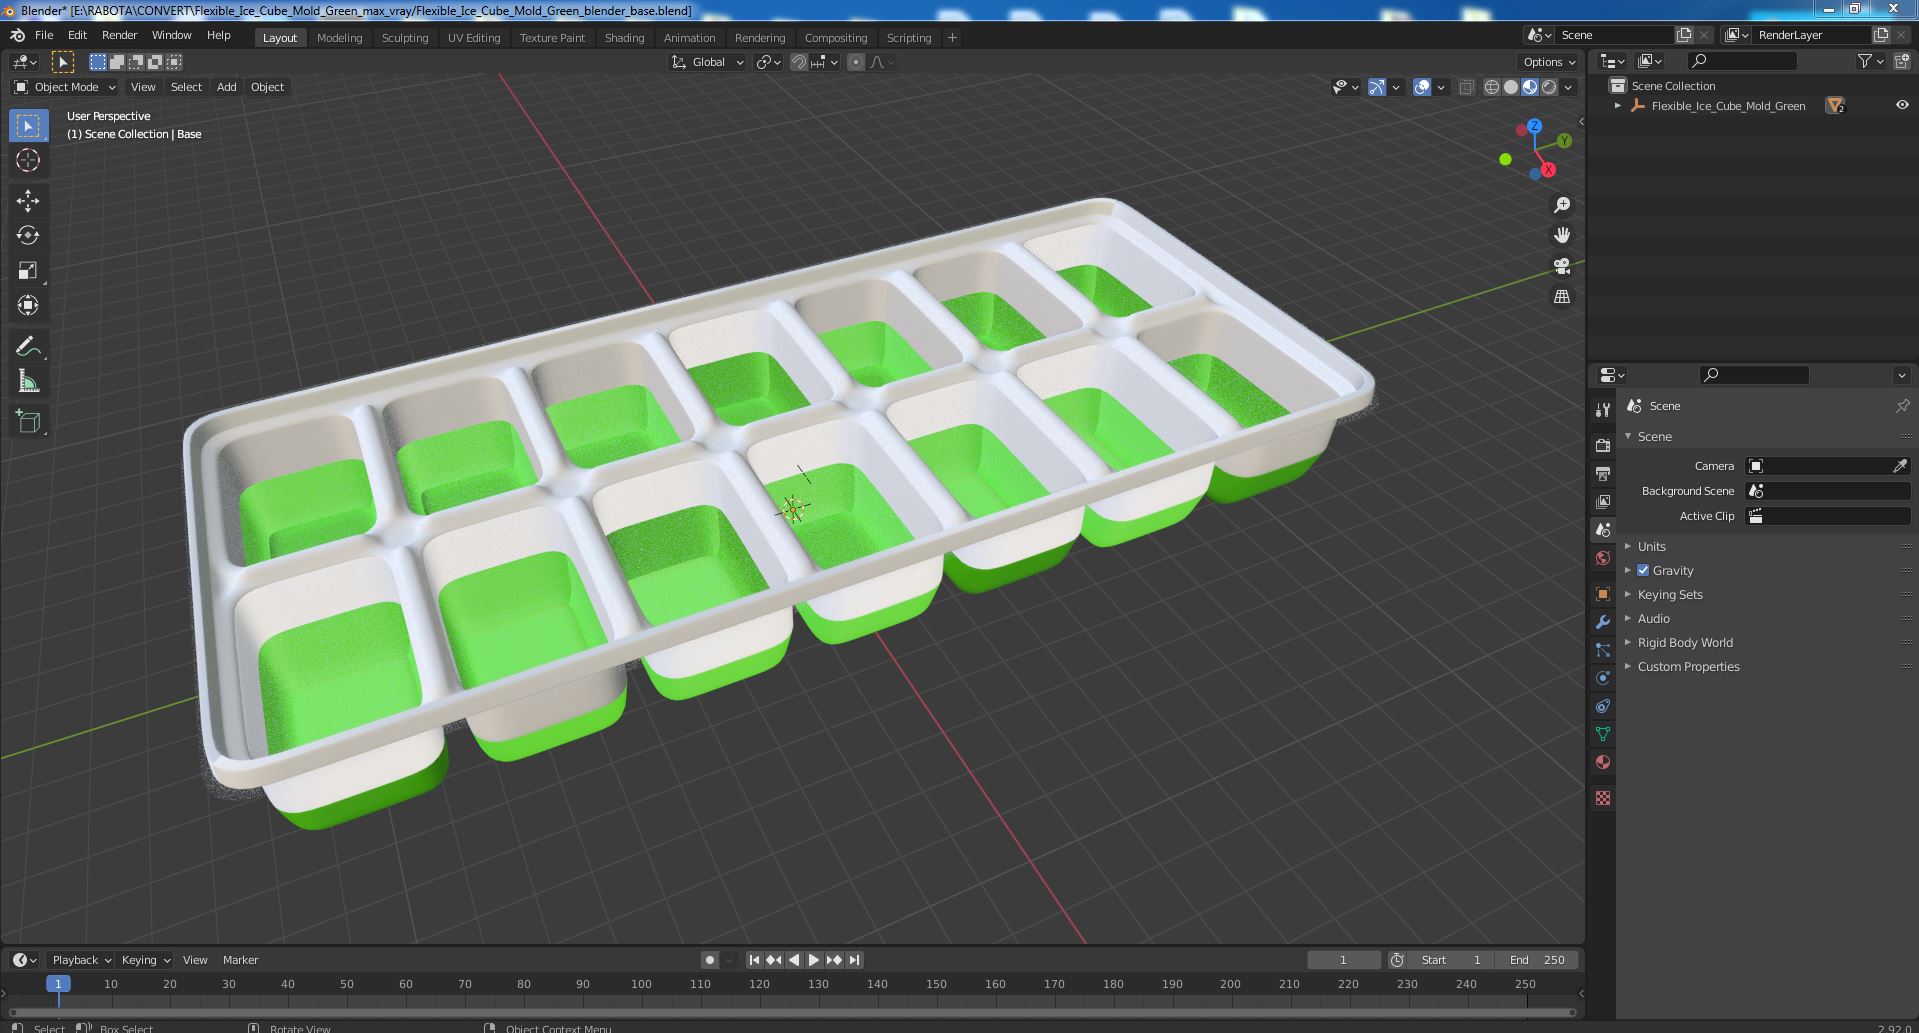This screenshot has height=1033, width=1919.
Task: Hide Flexible_Ice_Cube_Mold_Green with eye icon
Action: (1902, 105)
